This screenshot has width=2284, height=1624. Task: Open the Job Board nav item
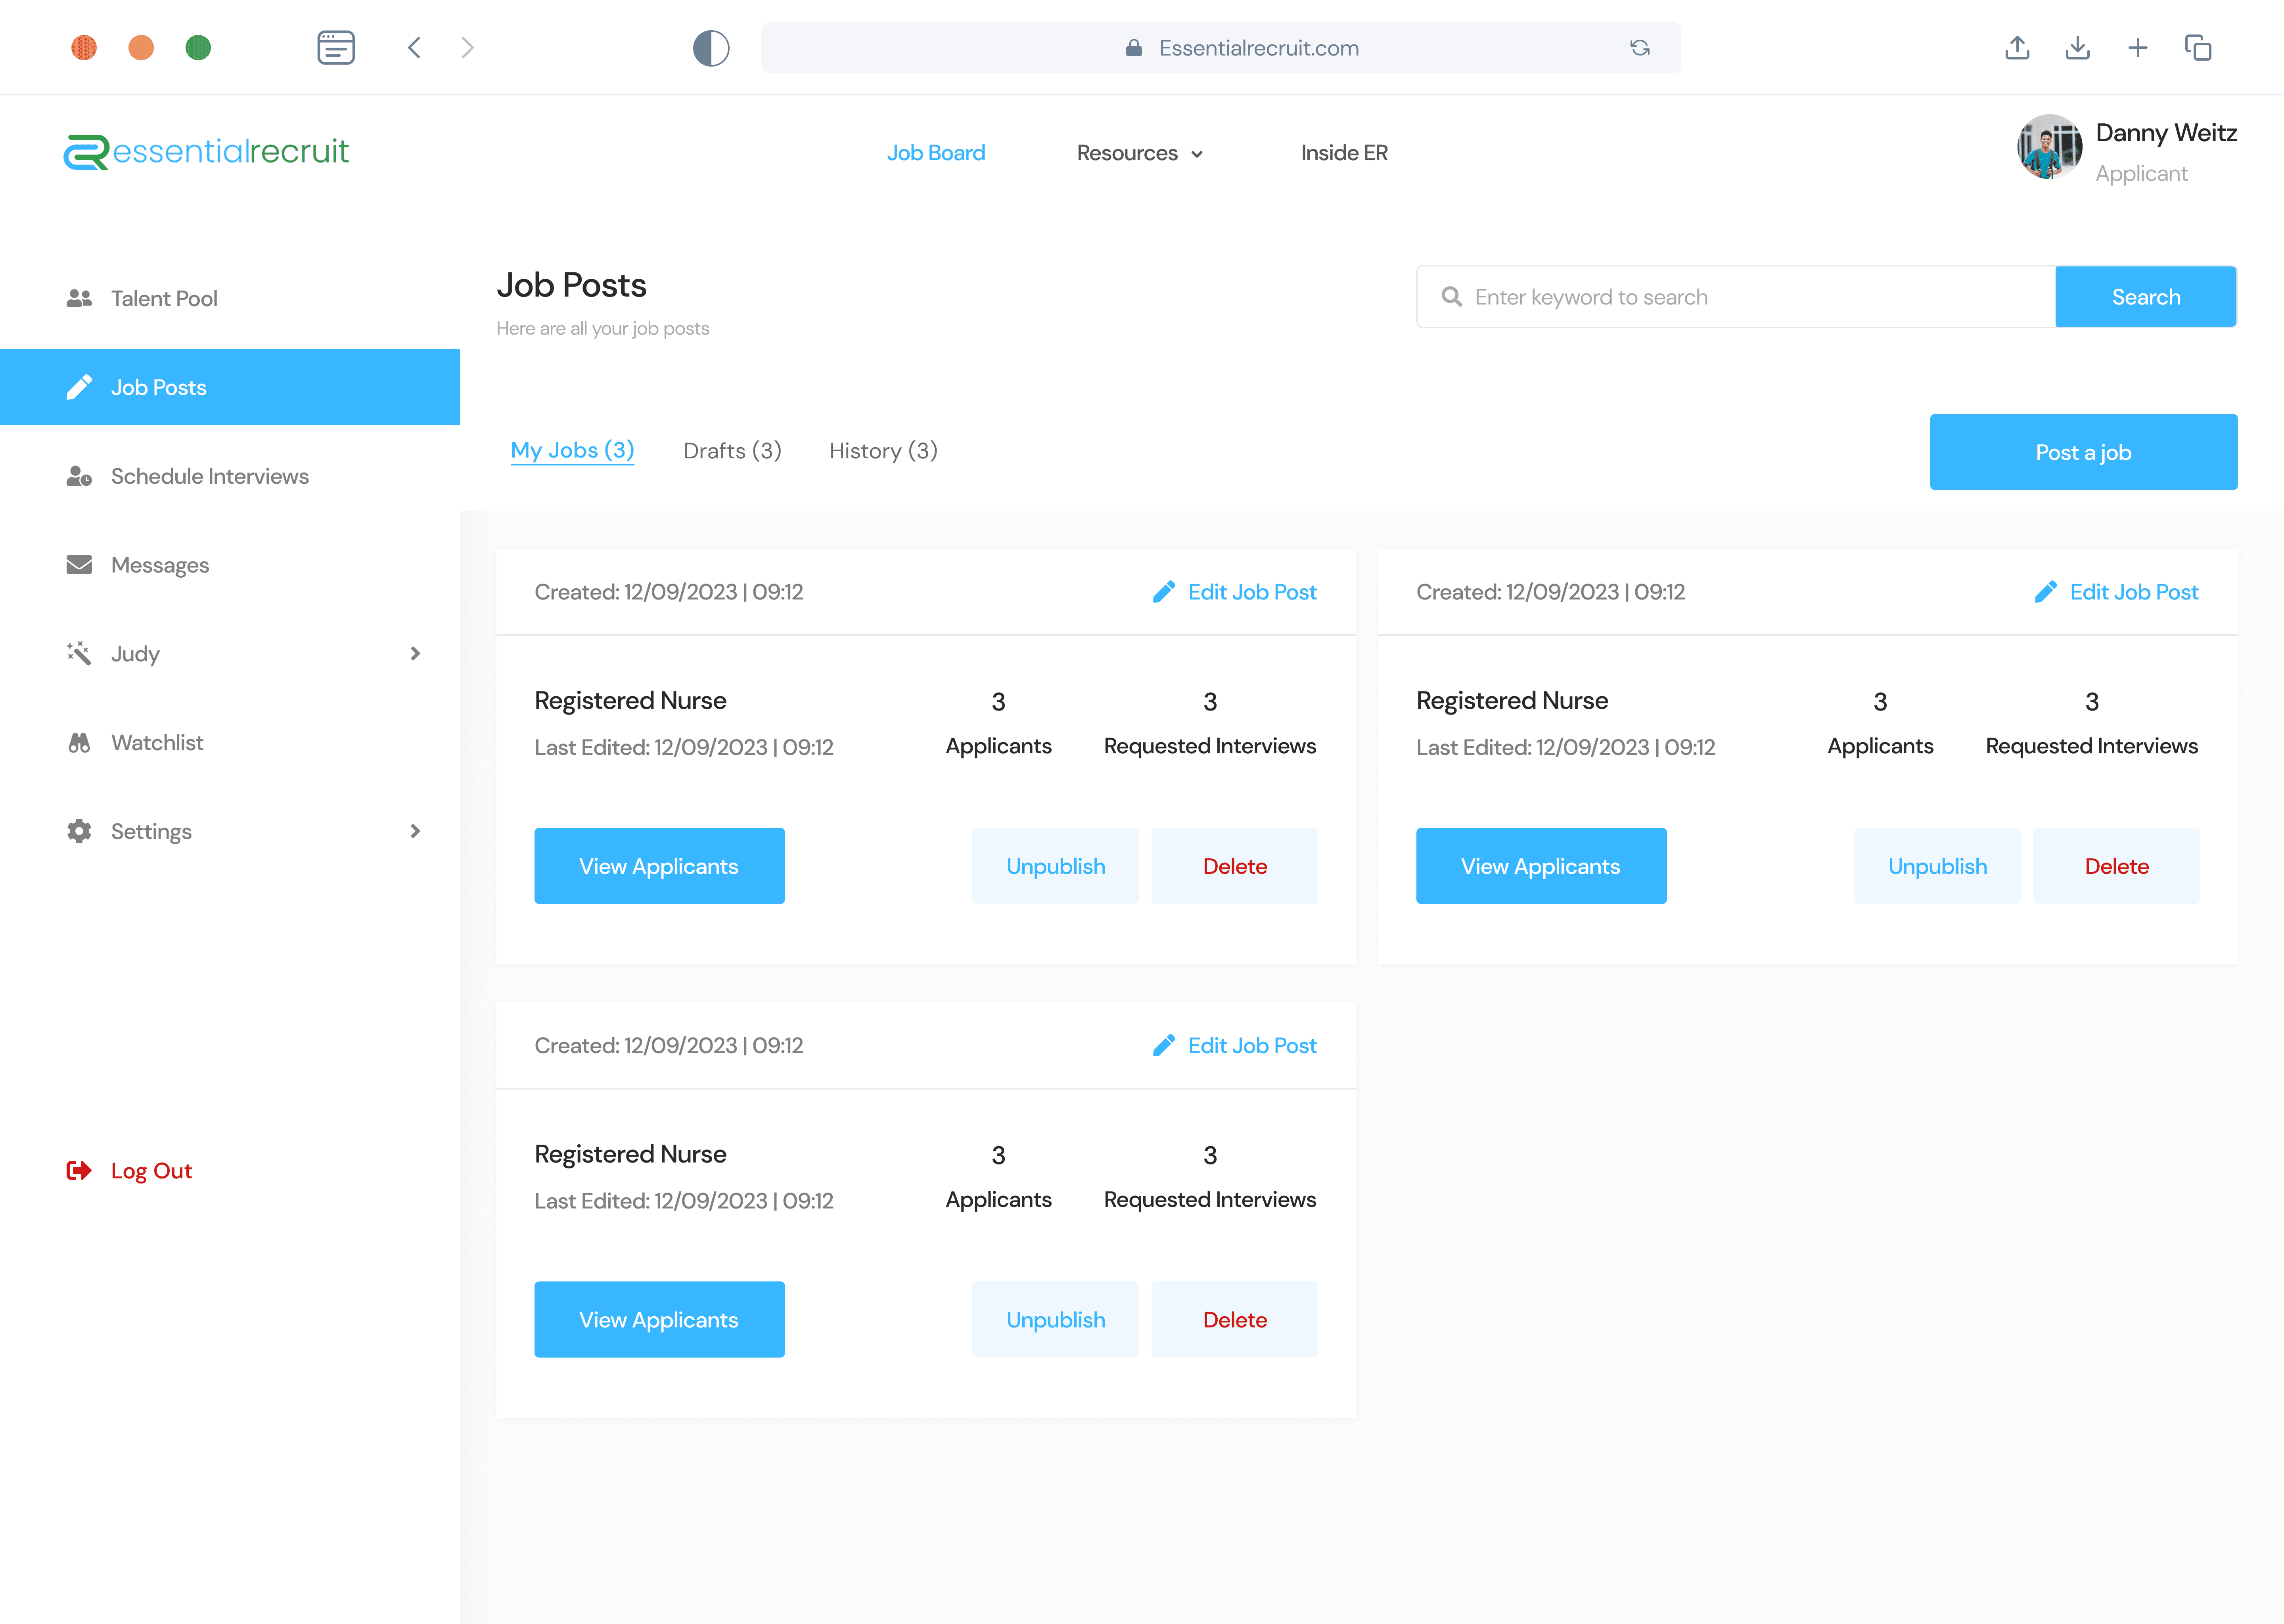(936, 153)
